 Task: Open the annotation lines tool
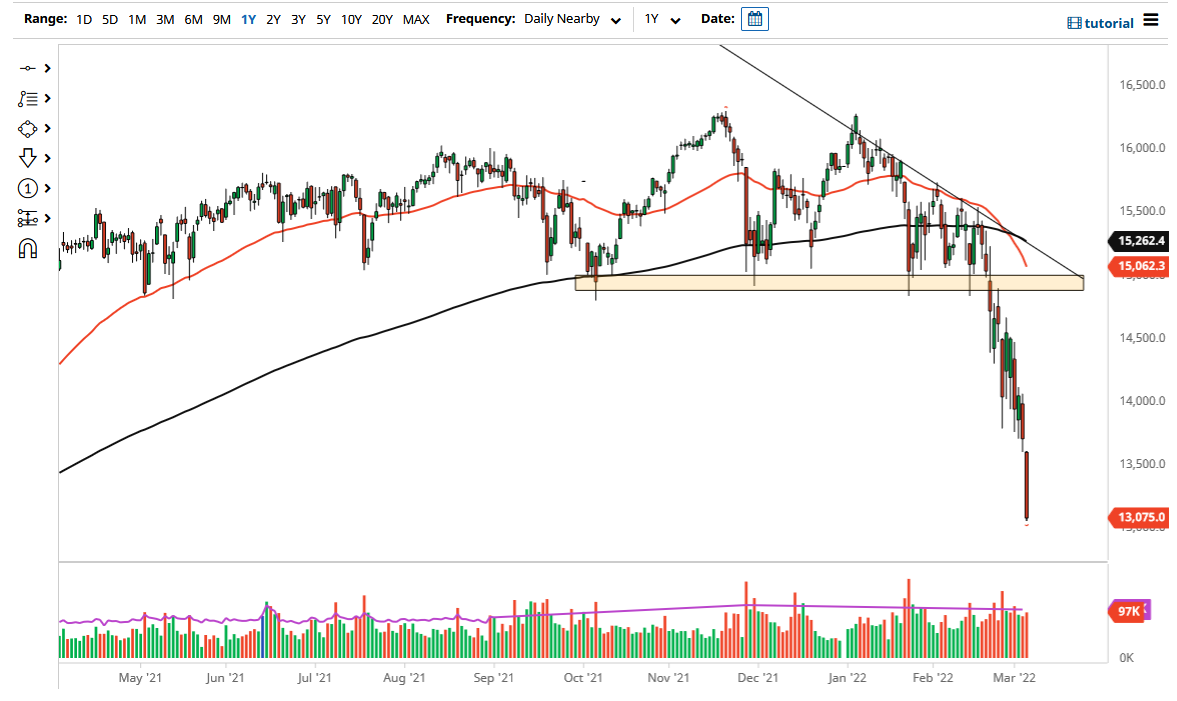pyautogui.click(x=28, y=98)
